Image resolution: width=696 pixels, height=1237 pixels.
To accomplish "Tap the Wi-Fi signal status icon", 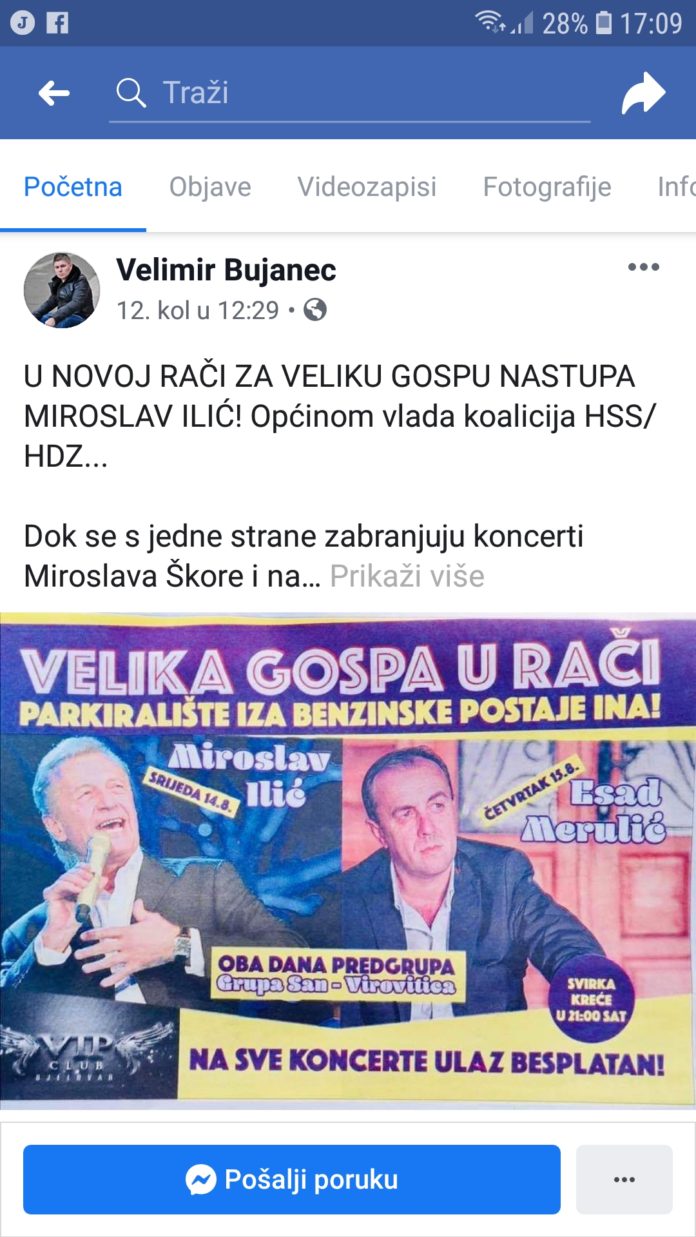I will (x=489, y=22).
